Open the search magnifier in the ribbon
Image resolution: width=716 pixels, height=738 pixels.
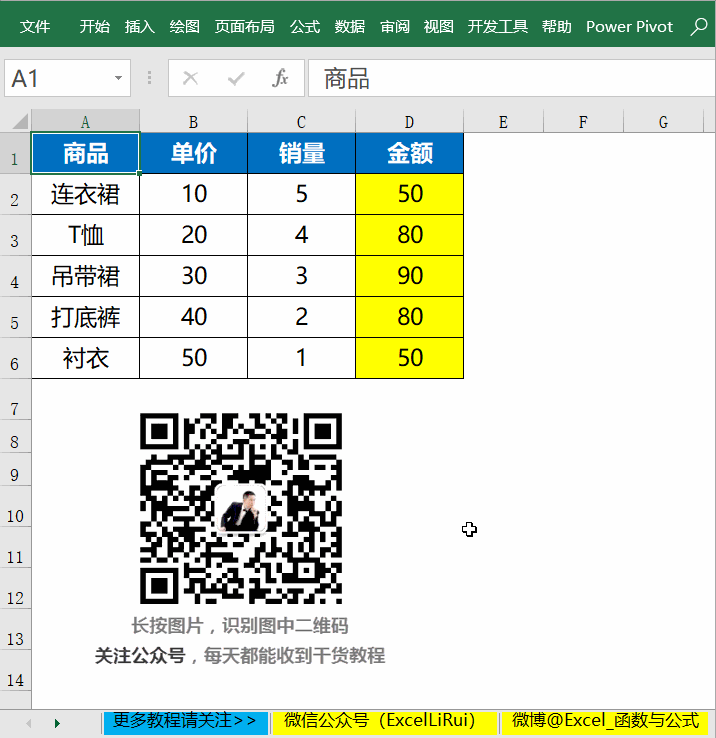click(x=699, y=26)
